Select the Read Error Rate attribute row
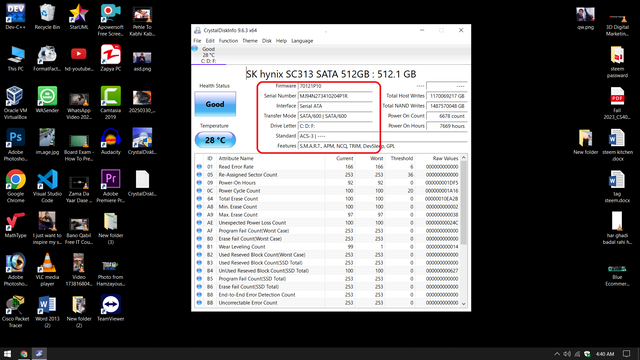Image resolution: width=640 pixels, height=360 pixels. coord(328,167)
